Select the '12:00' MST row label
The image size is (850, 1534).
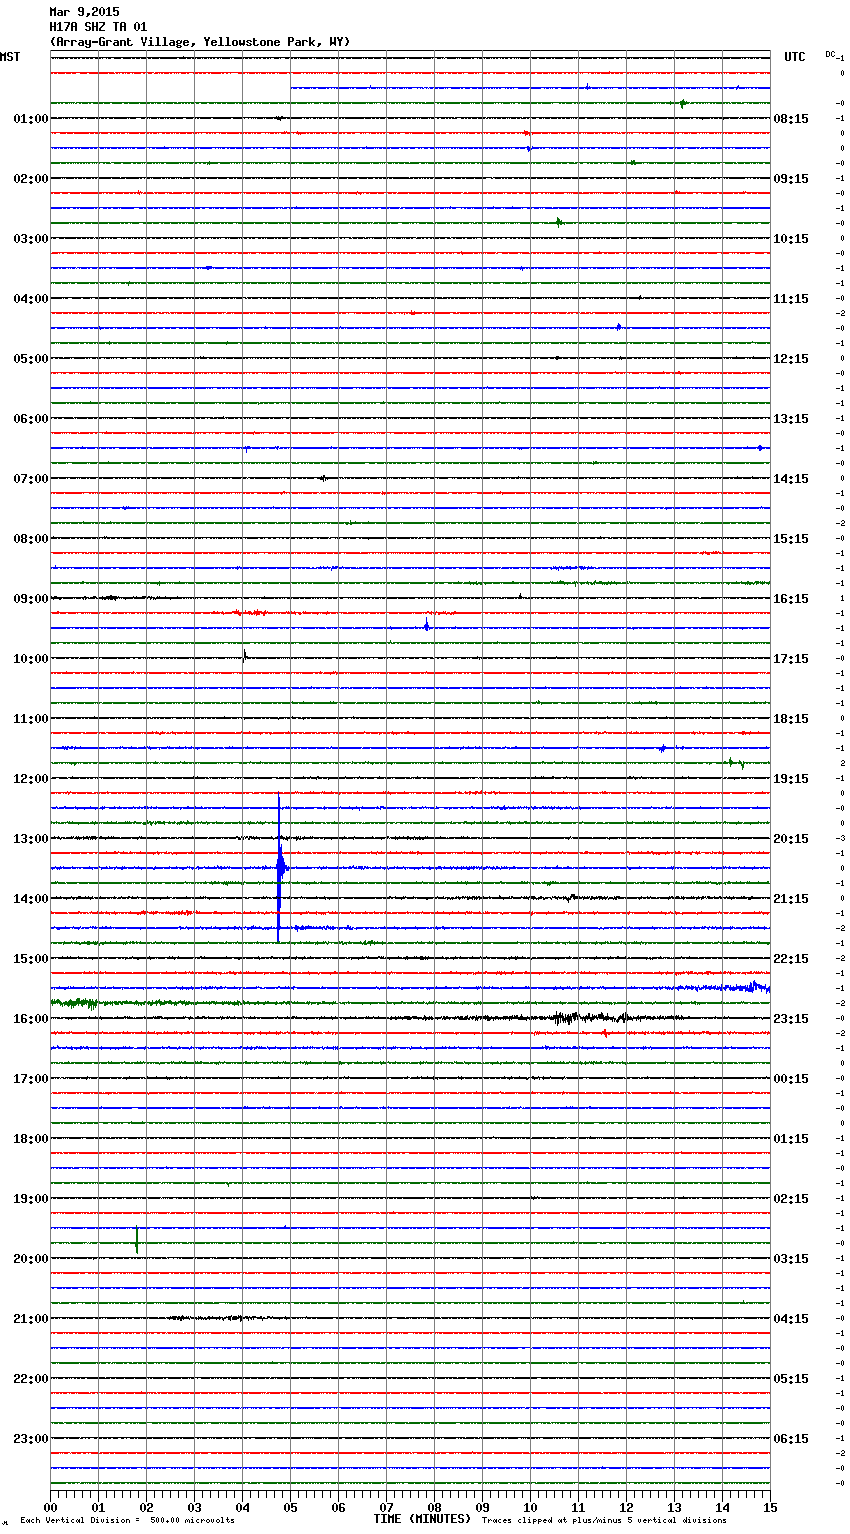(31, 779)
